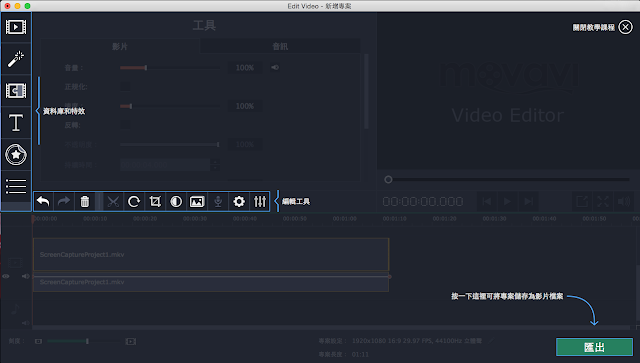Viewport: 640px width, 363px height.
Task: Enter fullscreen preview mode
Action: [603, 201]
